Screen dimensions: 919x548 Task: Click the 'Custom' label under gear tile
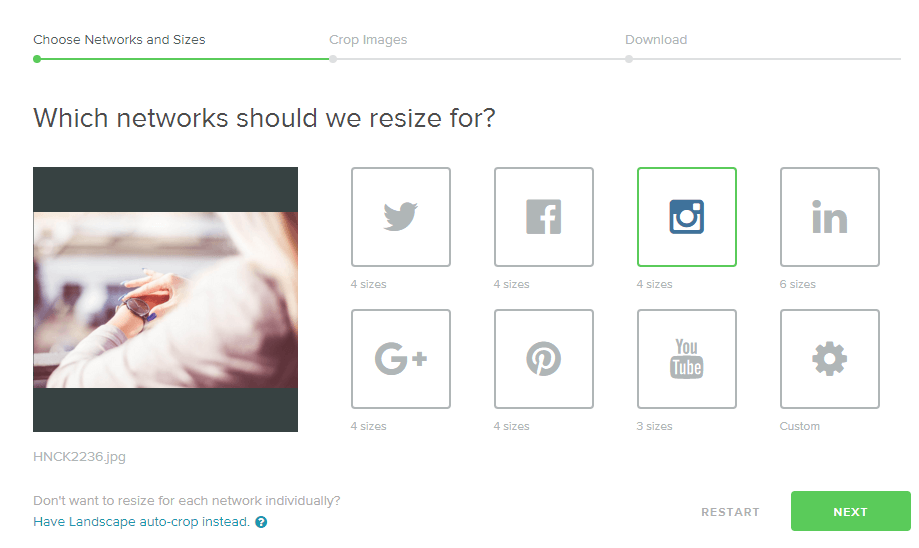pos(799,426)
